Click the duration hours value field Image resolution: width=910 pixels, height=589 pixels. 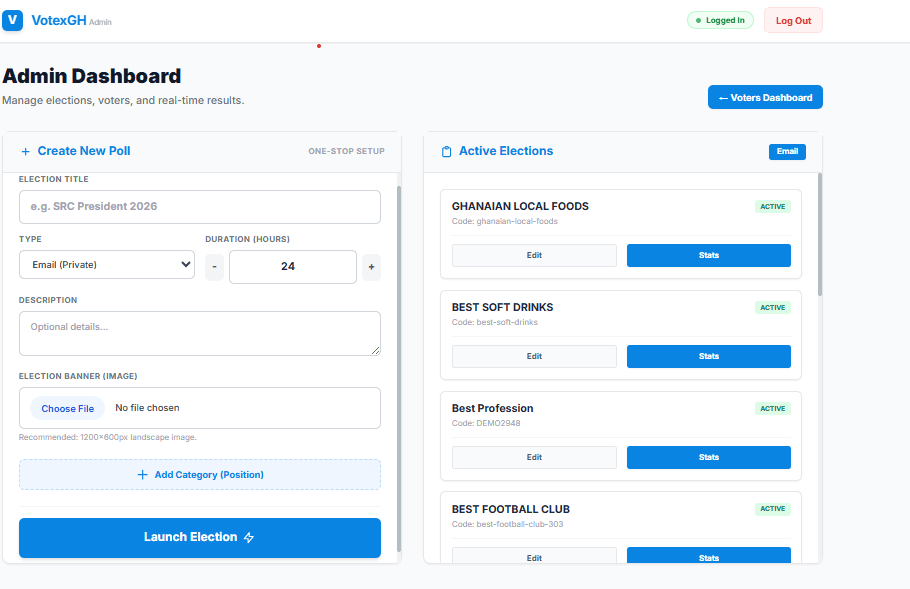(292, 267)
